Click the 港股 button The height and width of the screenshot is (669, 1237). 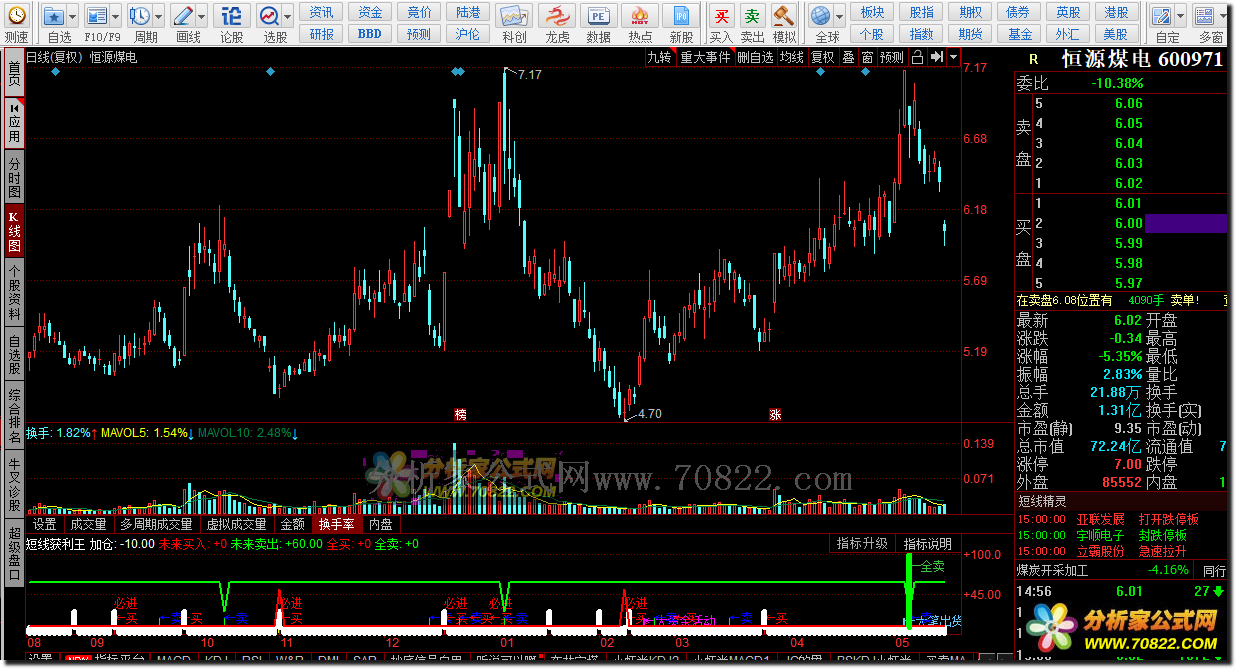click(1116, 12)
